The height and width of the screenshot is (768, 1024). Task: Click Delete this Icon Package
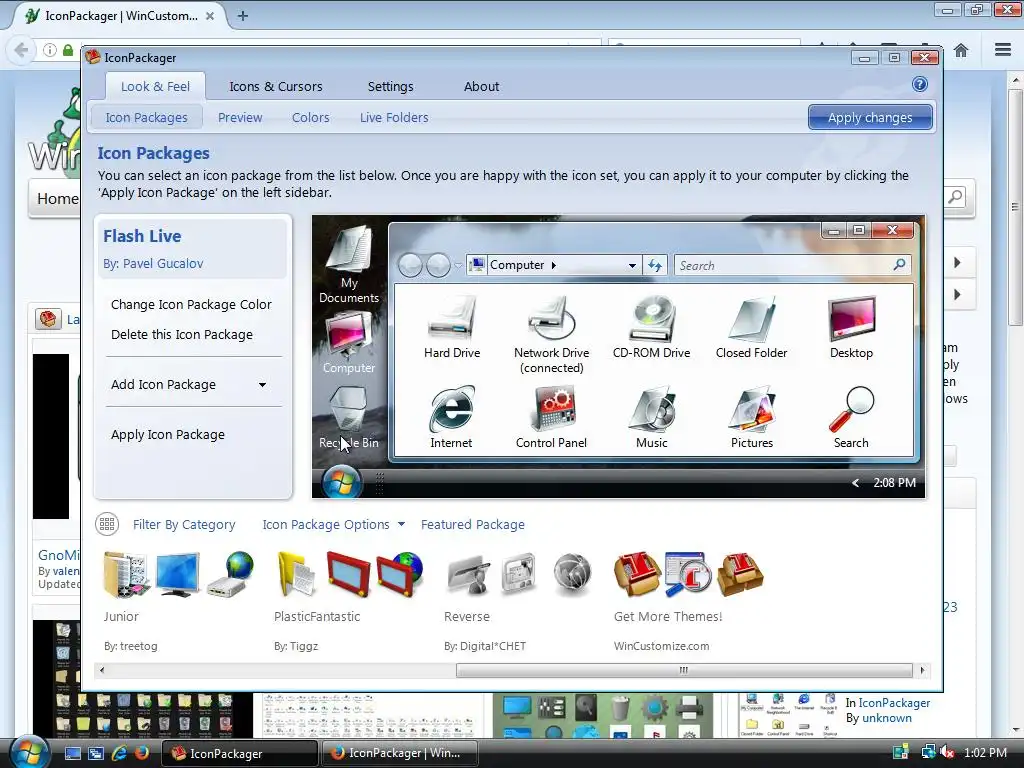pos(182,334)
